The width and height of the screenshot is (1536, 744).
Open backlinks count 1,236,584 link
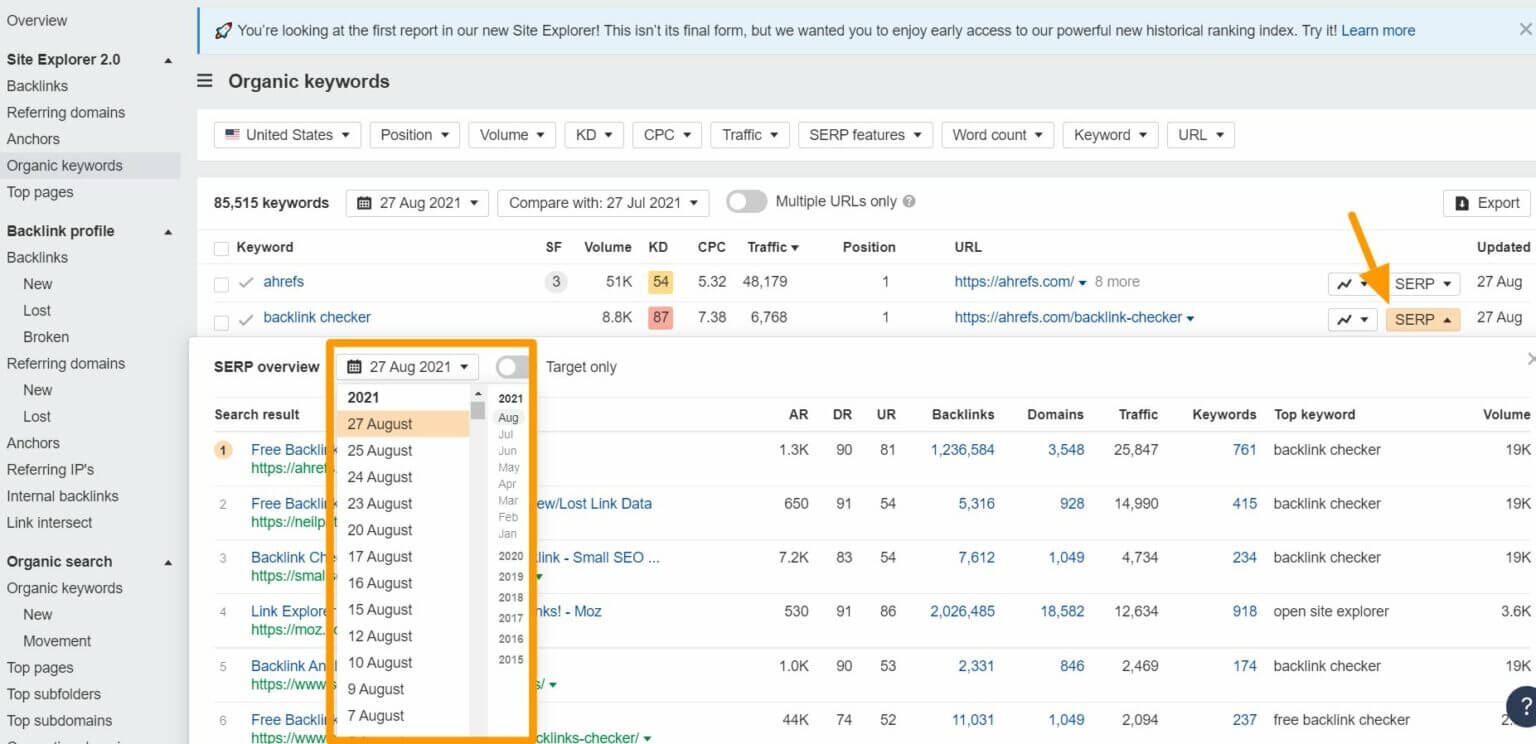click(x=962, y=450)
